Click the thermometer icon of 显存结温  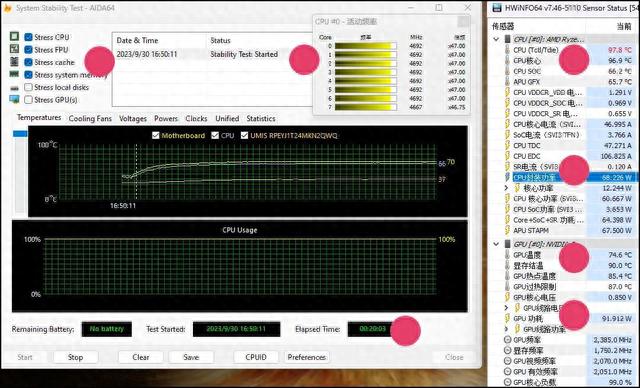pyautogui.click(x=507, y=265)
